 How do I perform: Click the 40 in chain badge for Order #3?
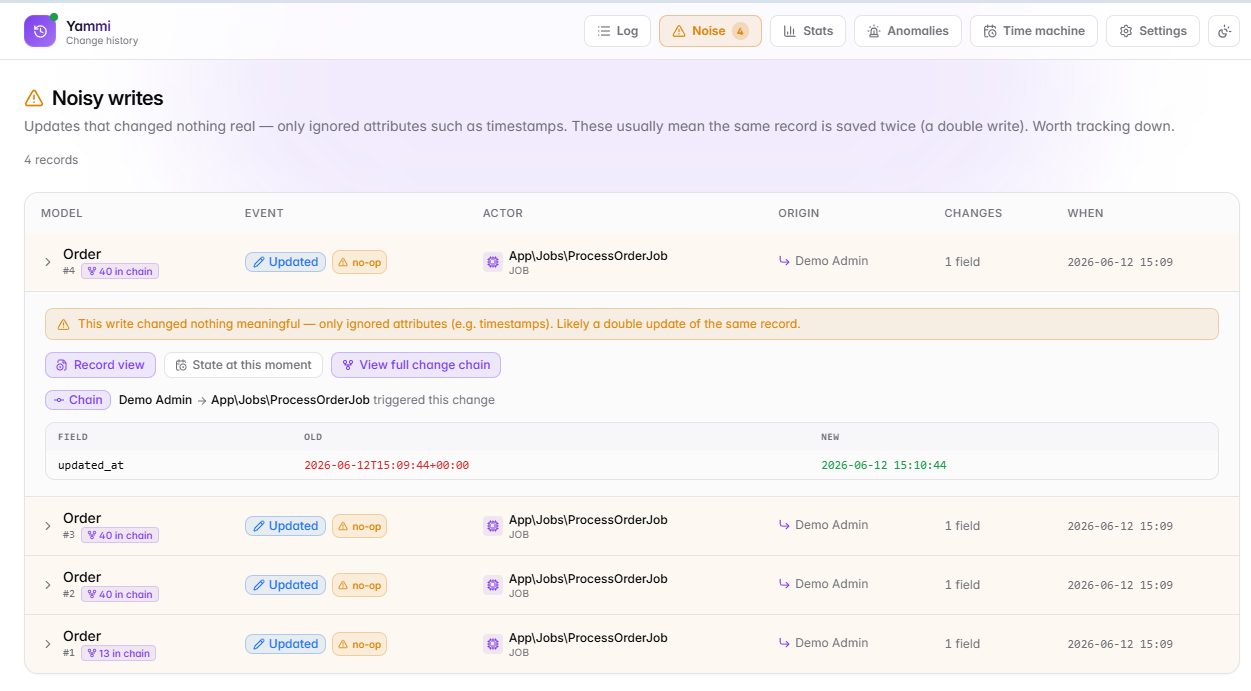(120, 535)
